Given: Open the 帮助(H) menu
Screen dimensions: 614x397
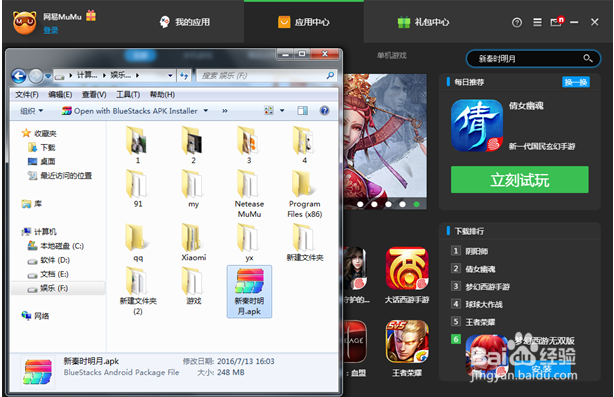Looking at the screenshot, I should coord(162,94).
